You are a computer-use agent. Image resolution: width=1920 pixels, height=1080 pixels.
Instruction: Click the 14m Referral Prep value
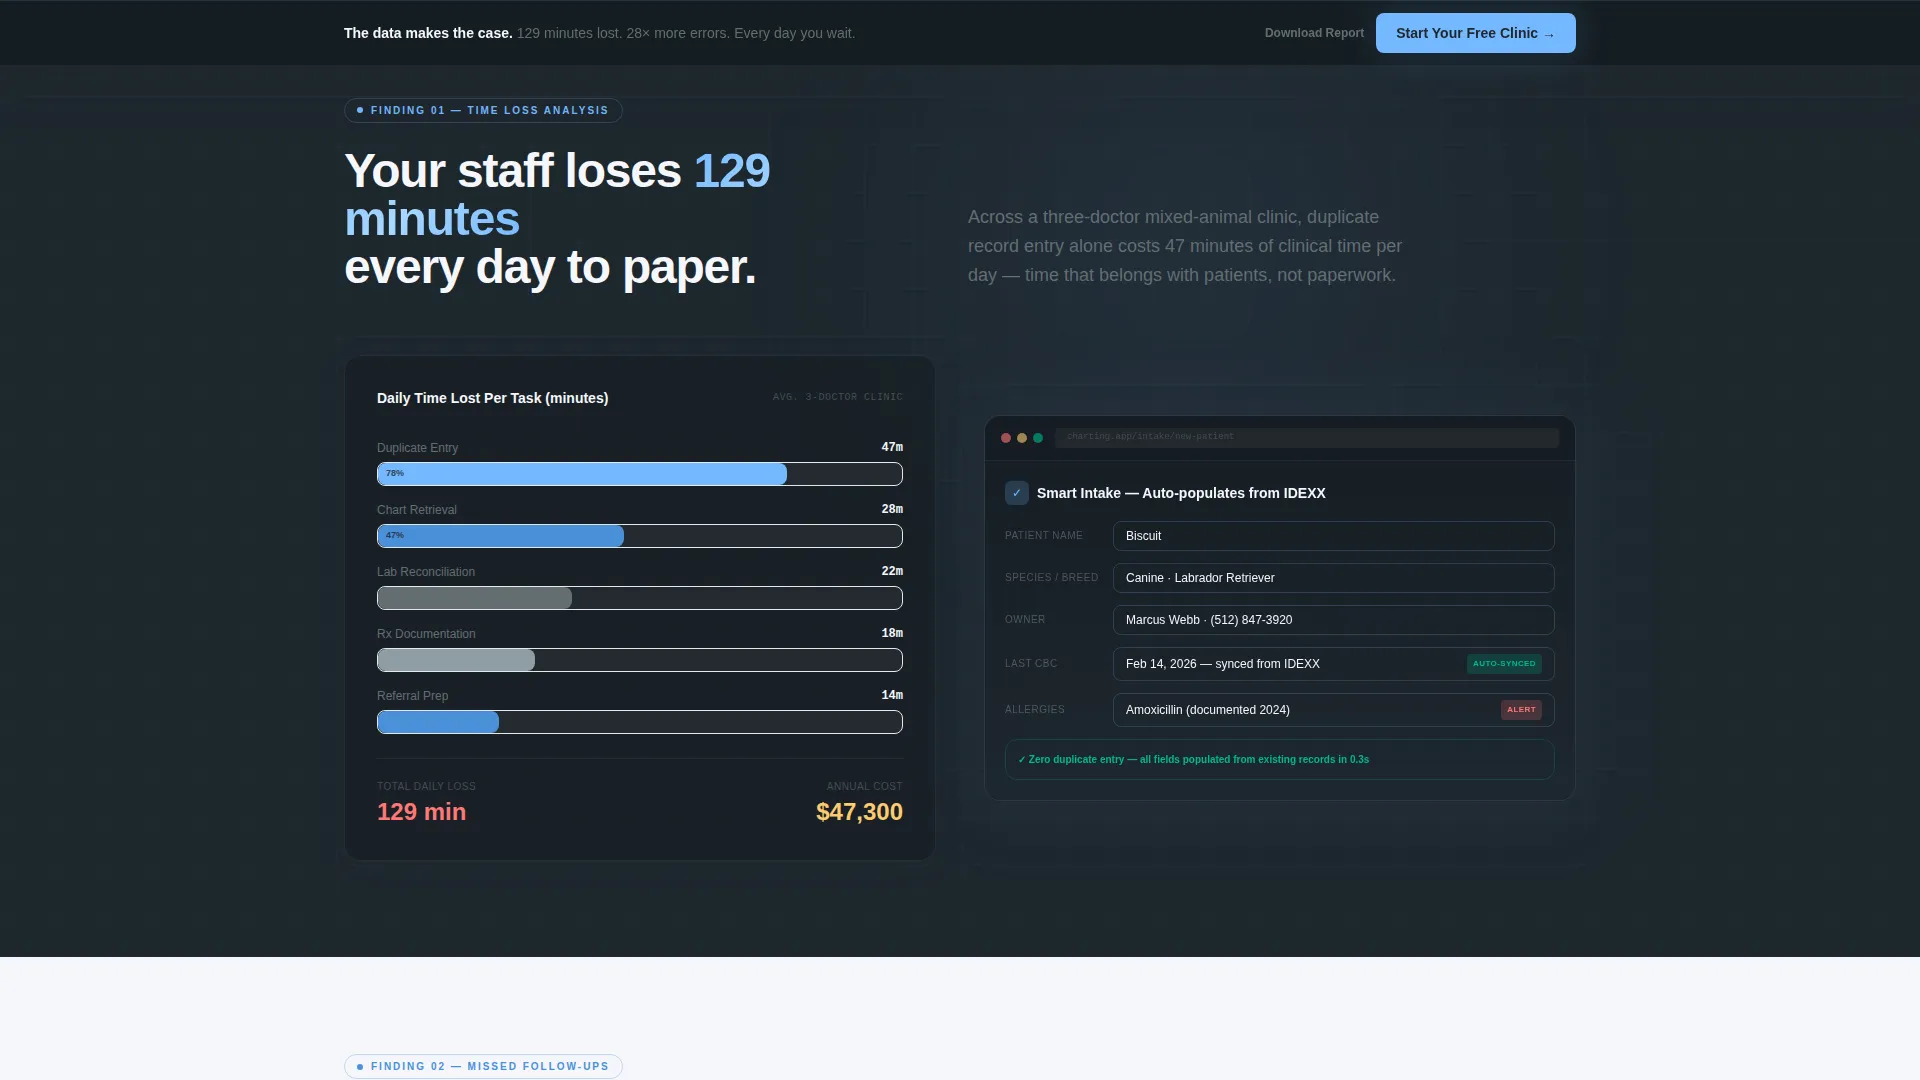tap(892, 695)
